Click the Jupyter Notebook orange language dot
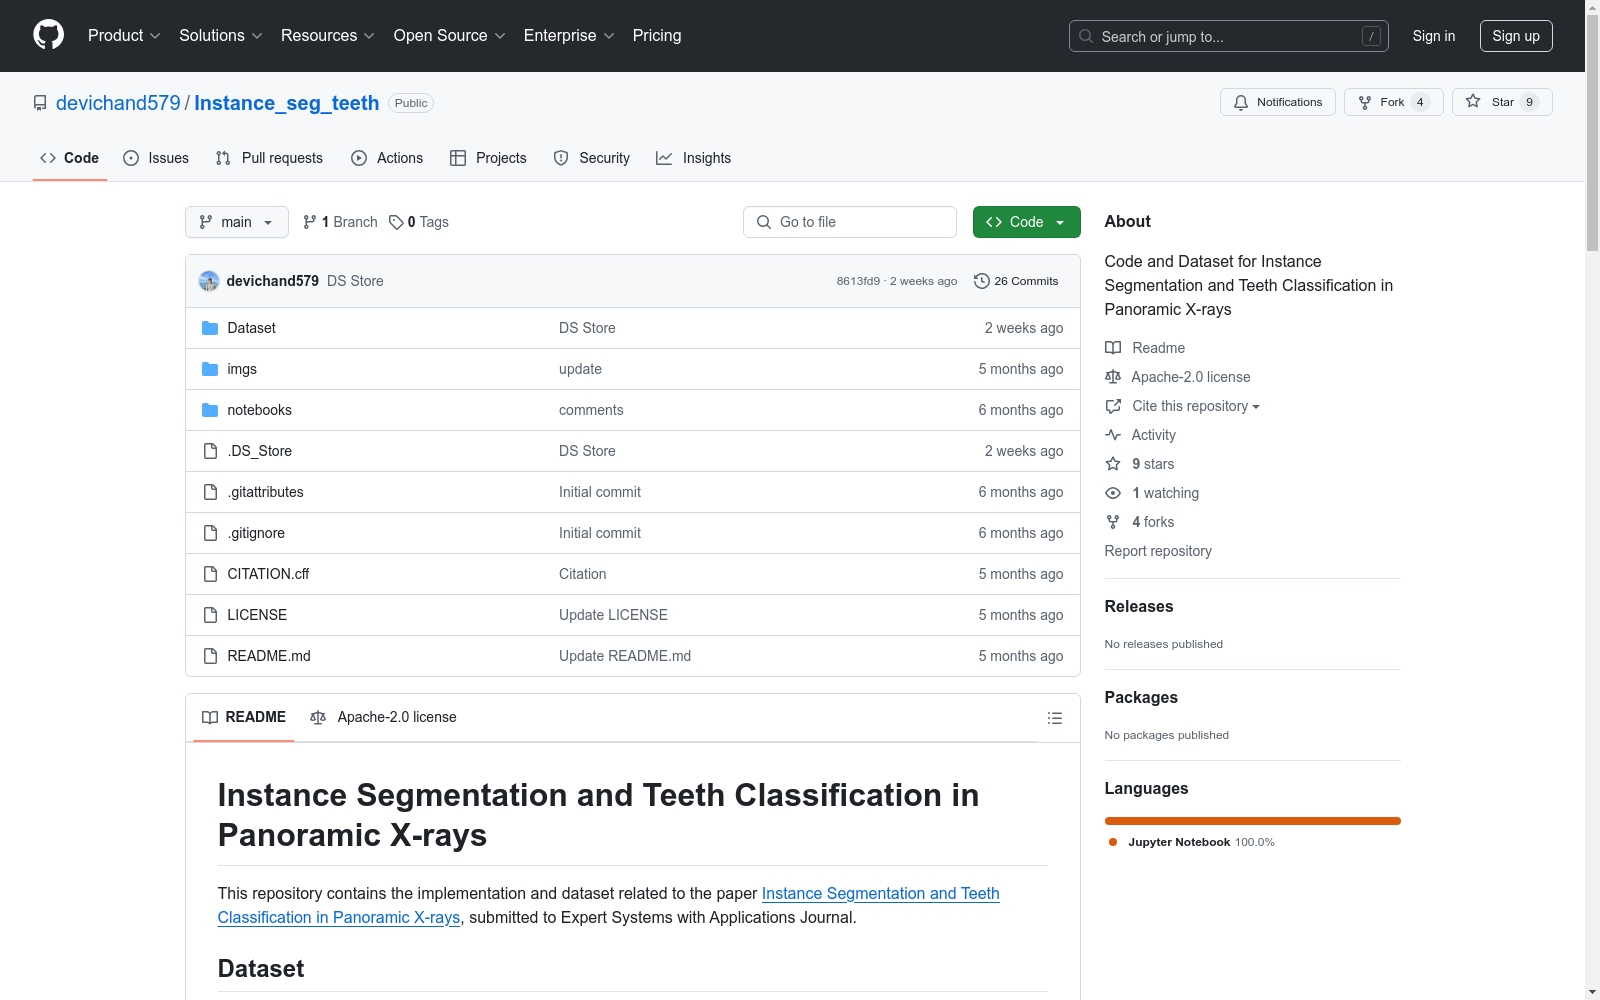Screen dimensions: 1600x1000 pos(1113,842)
